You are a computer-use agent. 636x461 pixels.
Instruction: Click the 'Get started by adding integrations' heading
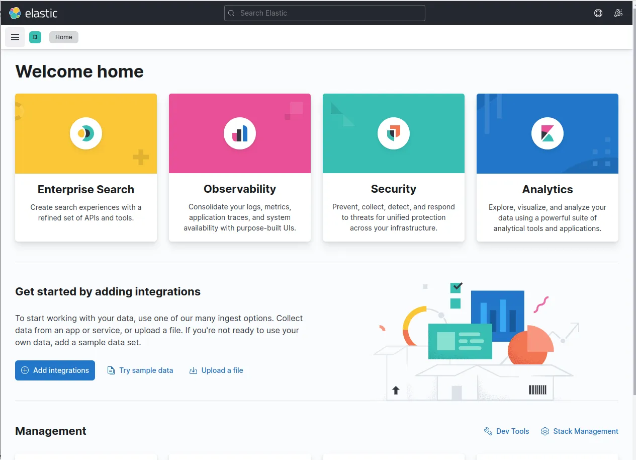108,292
